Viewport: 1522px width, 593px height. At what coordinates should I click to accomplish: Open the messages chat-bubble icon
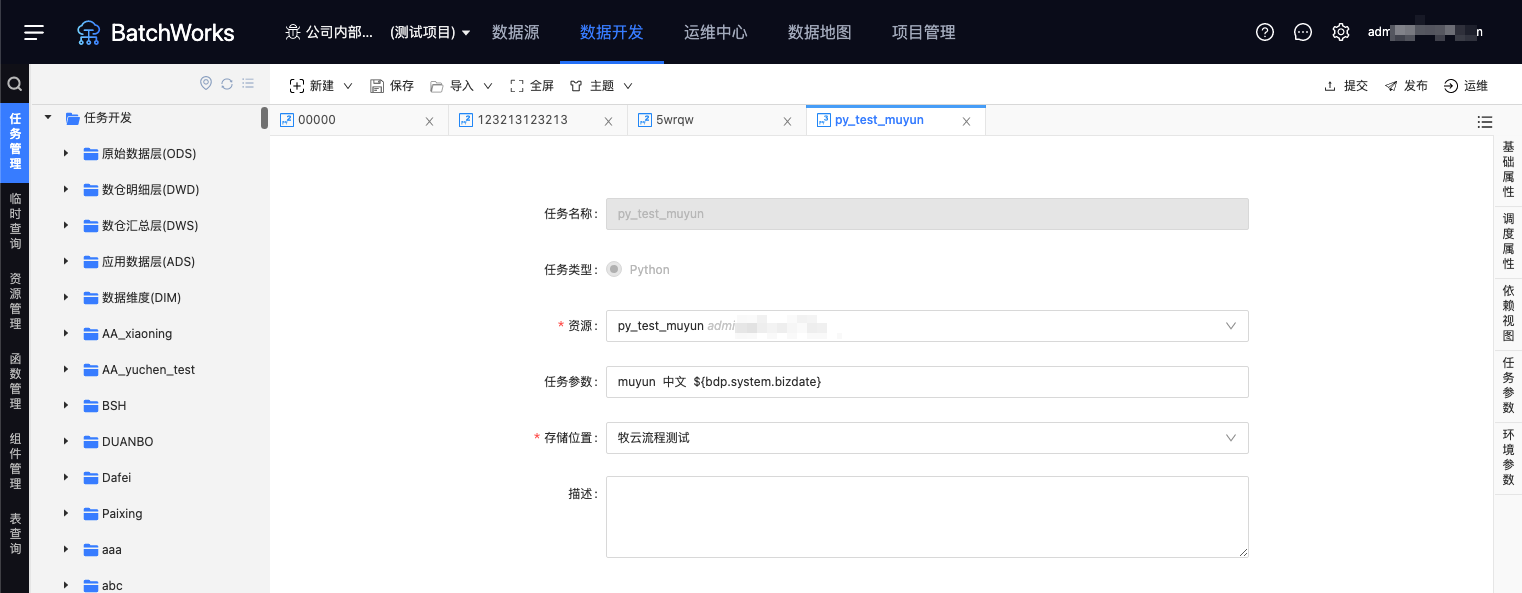pyautogui.click(x=1303, y=32)
